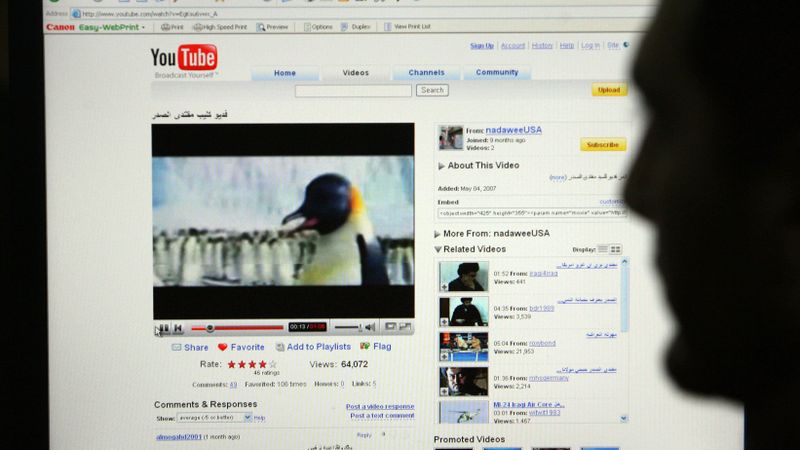This screenshot has height=450, width=800.
Task: Open the related video with 21,953 views
Action: 463,346
